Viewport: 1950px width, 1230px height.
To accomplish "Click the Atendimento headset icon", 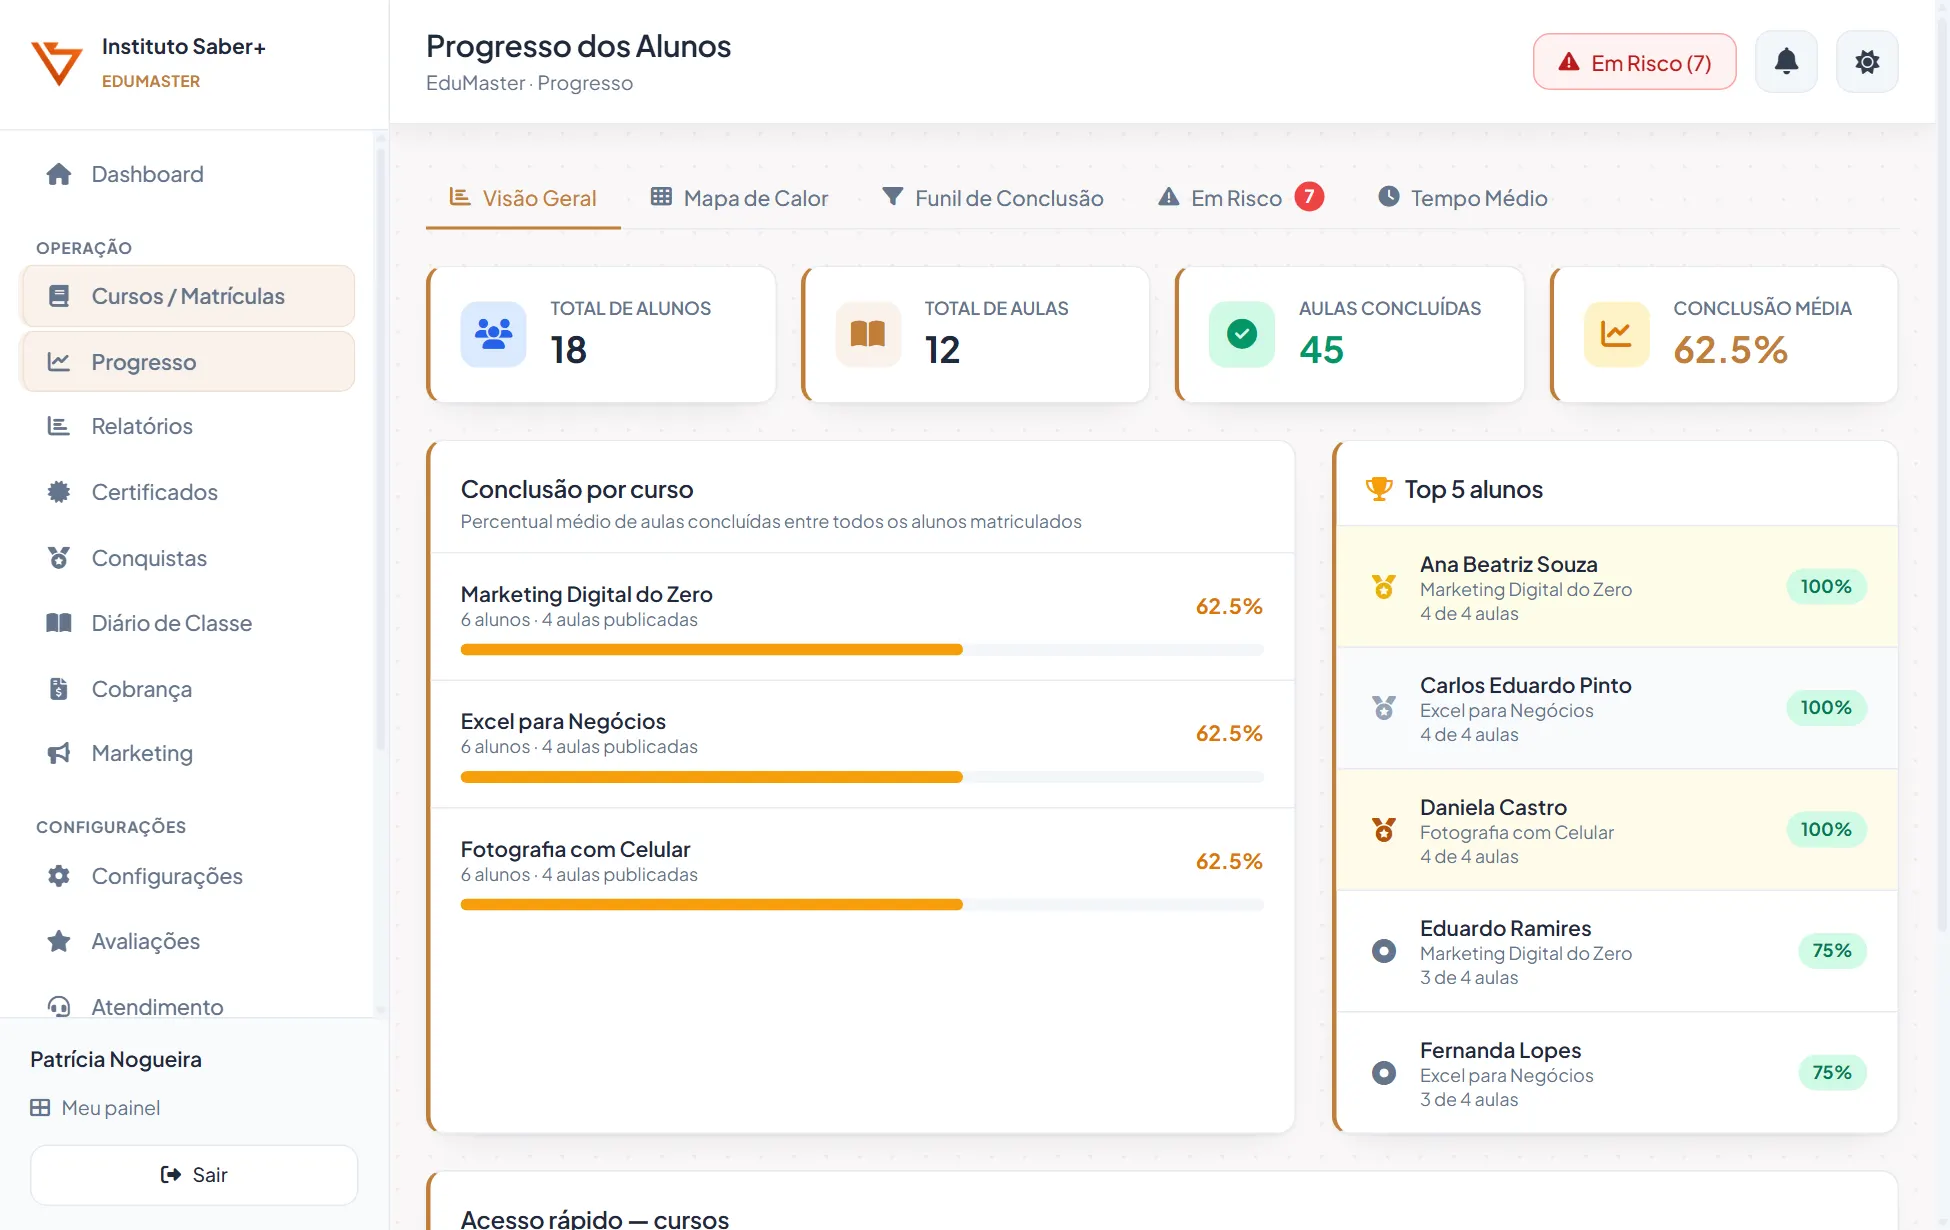I will coord(59,1007).
